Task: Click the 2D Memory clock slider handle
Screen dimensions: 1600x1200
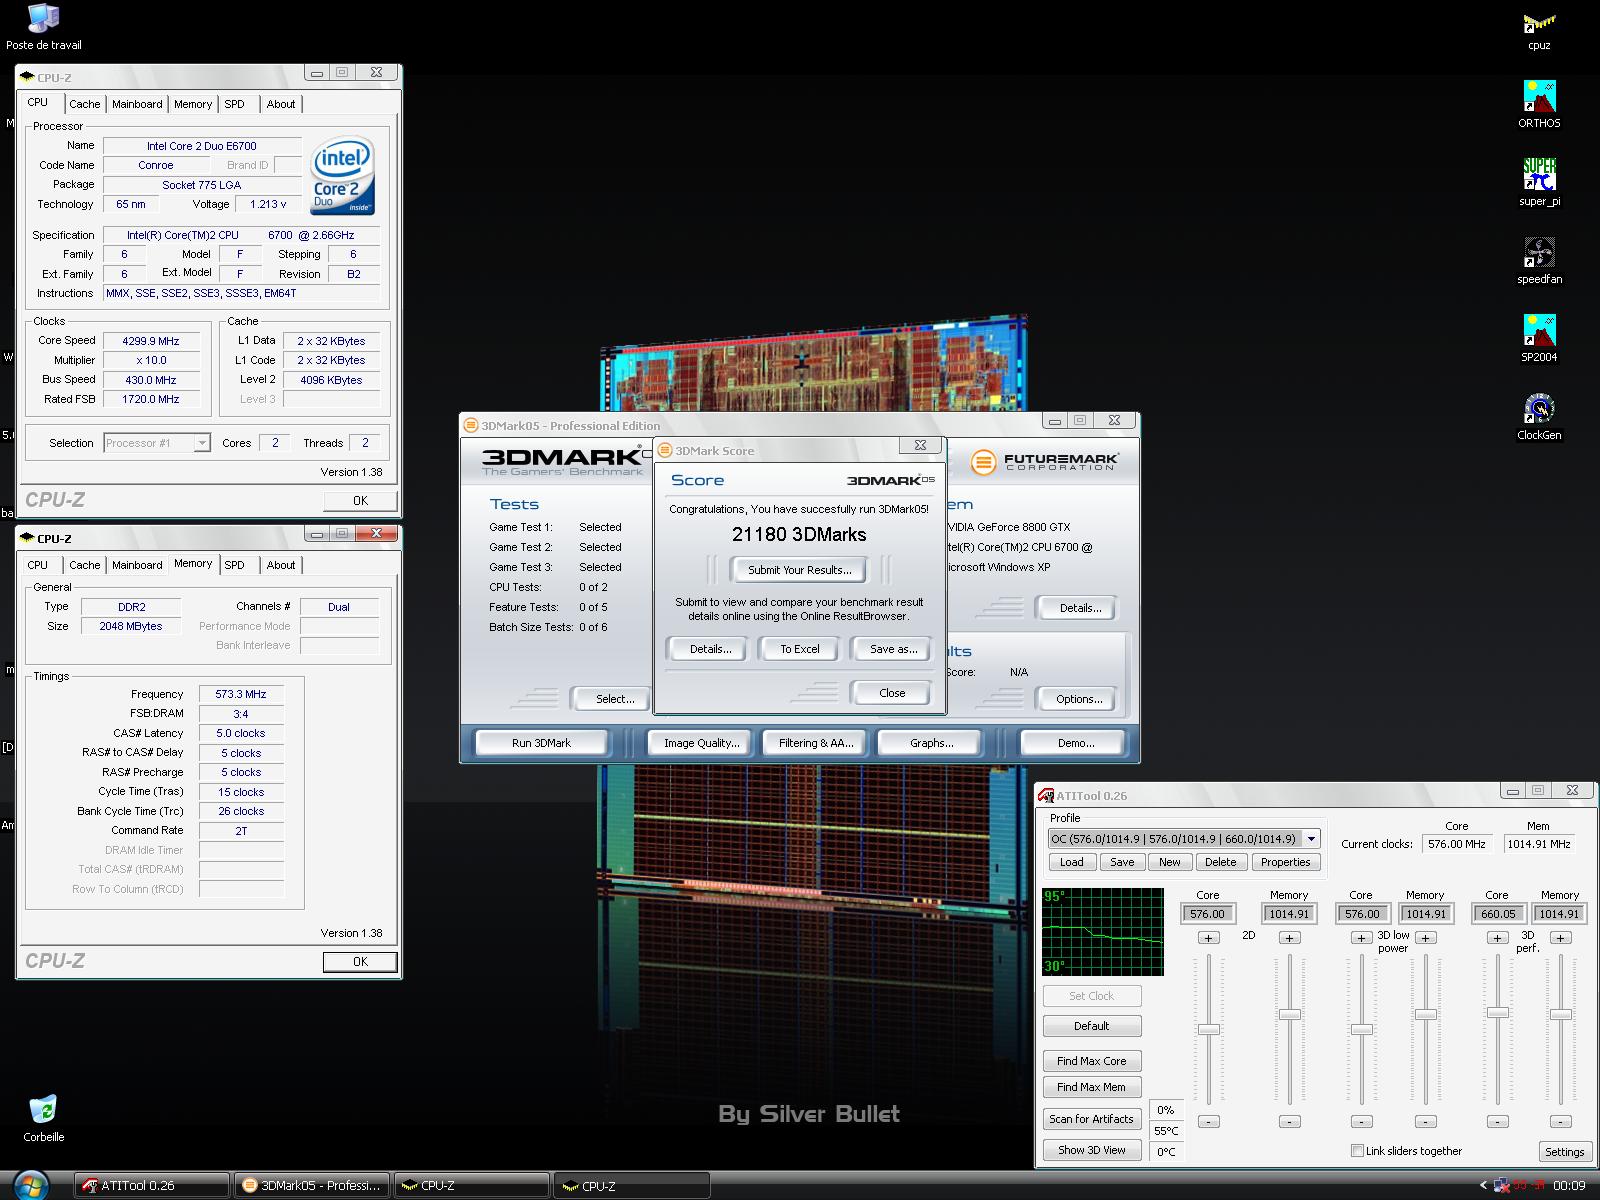Action: (x=1290, y=1014)
